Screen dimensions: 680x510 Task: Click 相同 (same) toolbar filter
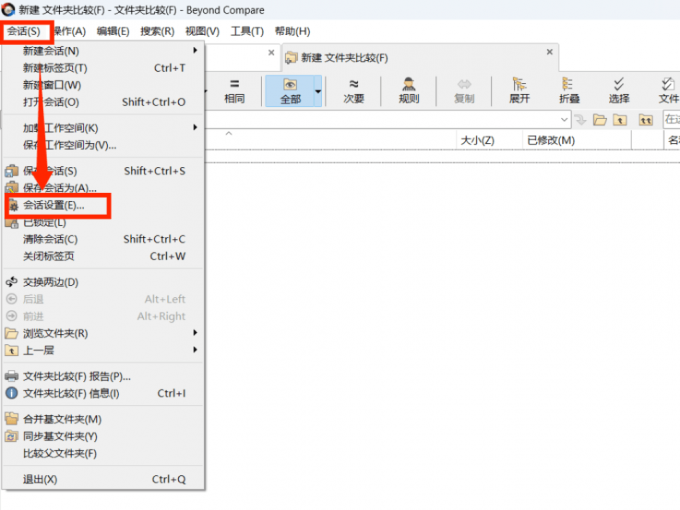235,91
